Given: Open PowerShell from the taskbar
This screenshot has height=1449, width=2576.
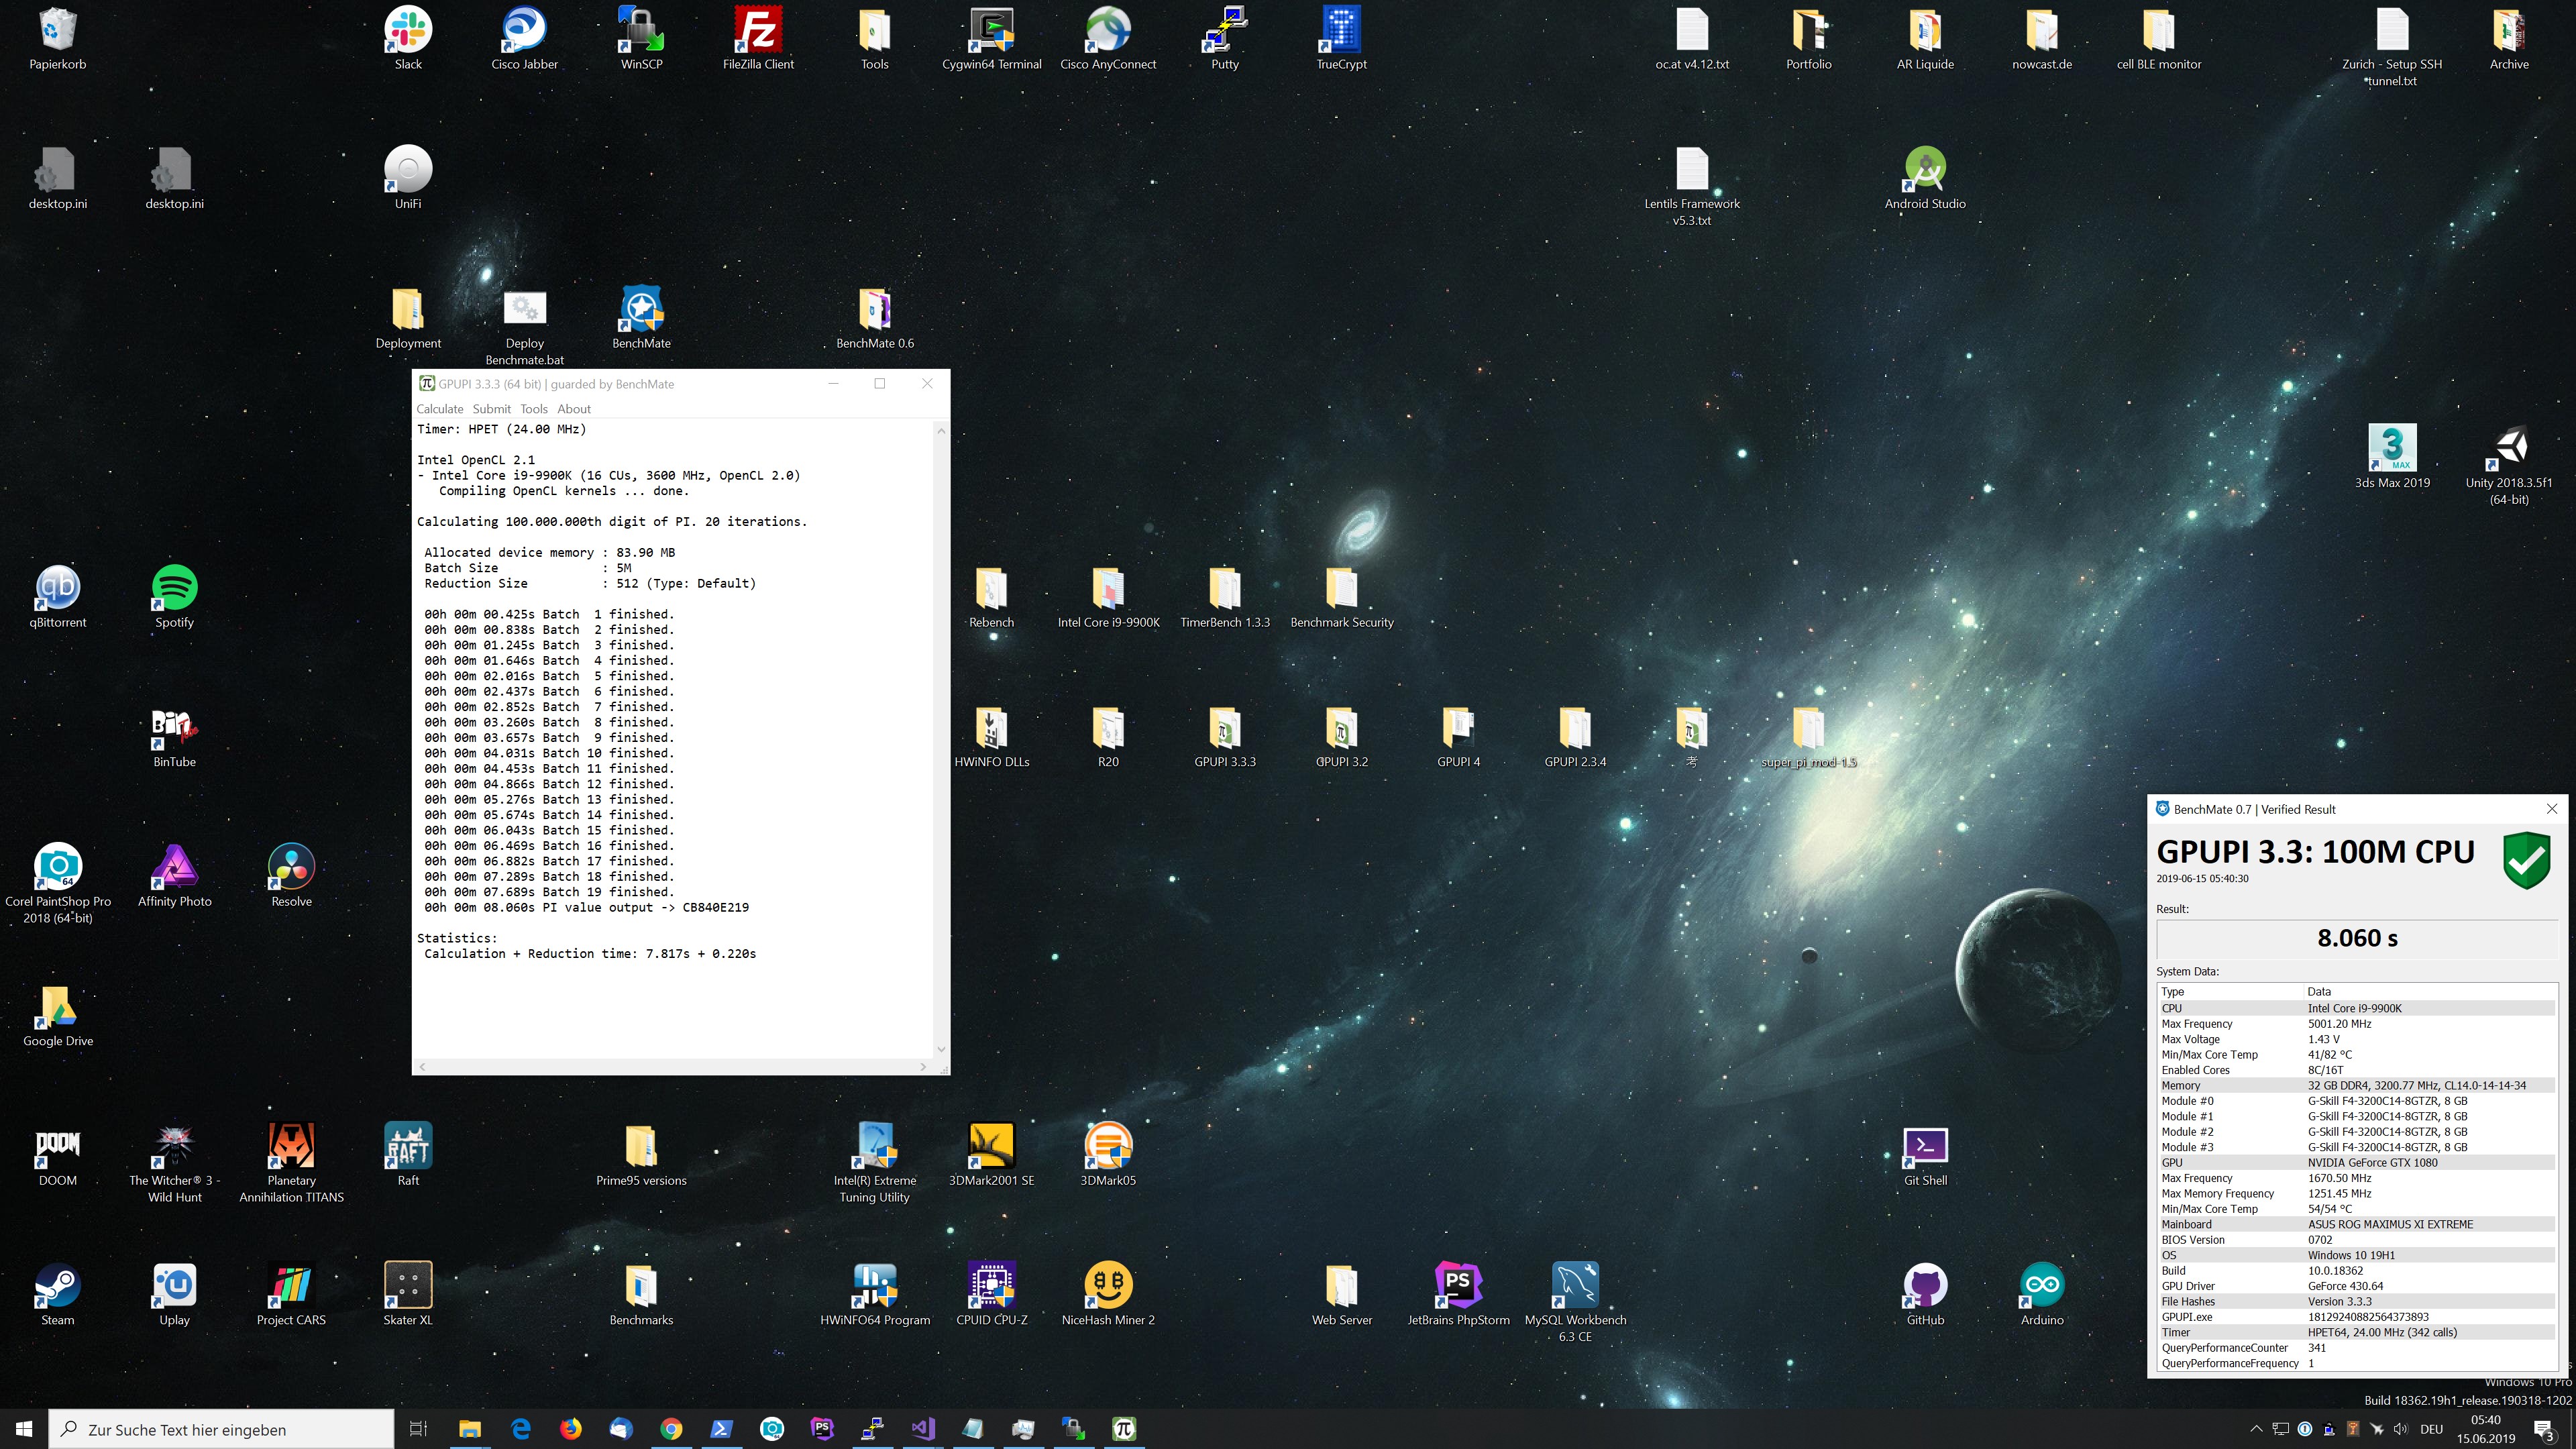Looking at the screenshot, I should (x=721, y=1429).
